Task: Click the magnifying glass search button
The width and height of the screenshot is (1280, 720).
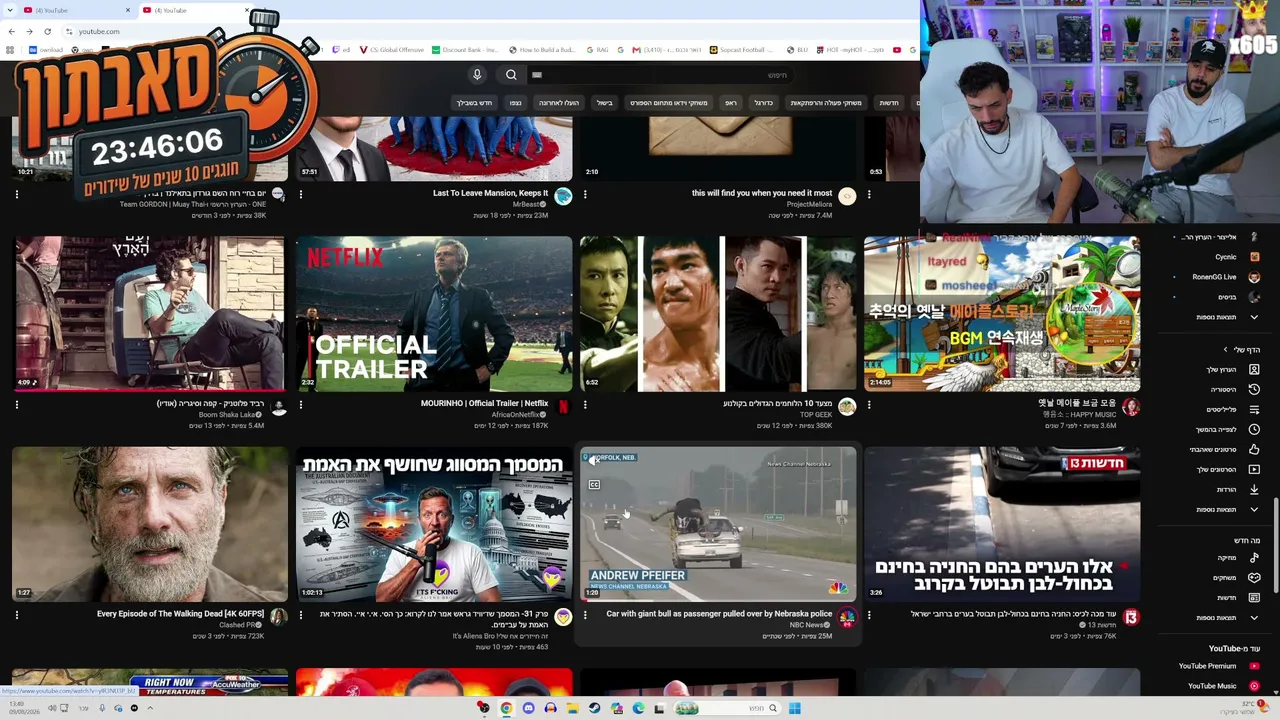Action: pyautogui.click(x=511, y=75)
